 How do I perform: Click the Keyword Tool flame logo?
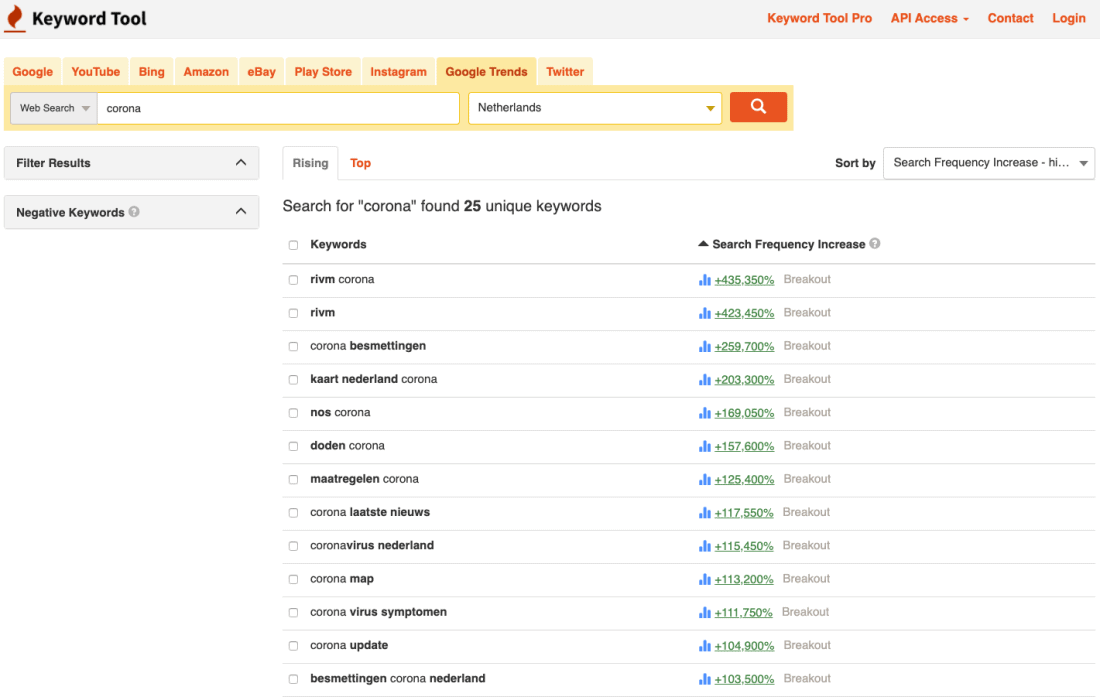[x=15, y=18]
